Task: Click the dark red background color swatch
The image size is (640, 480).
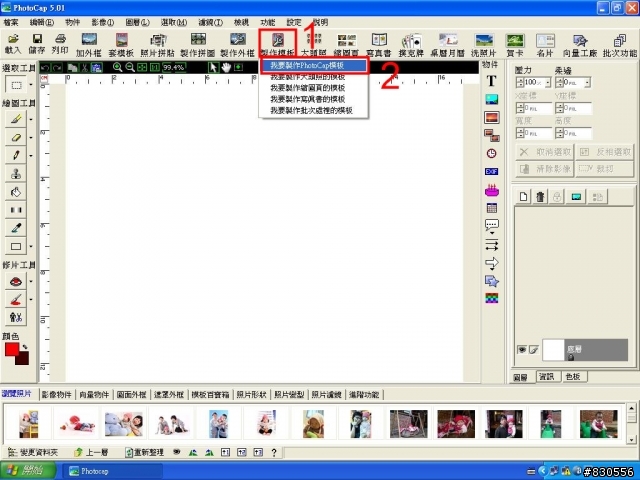Action: 23,359
